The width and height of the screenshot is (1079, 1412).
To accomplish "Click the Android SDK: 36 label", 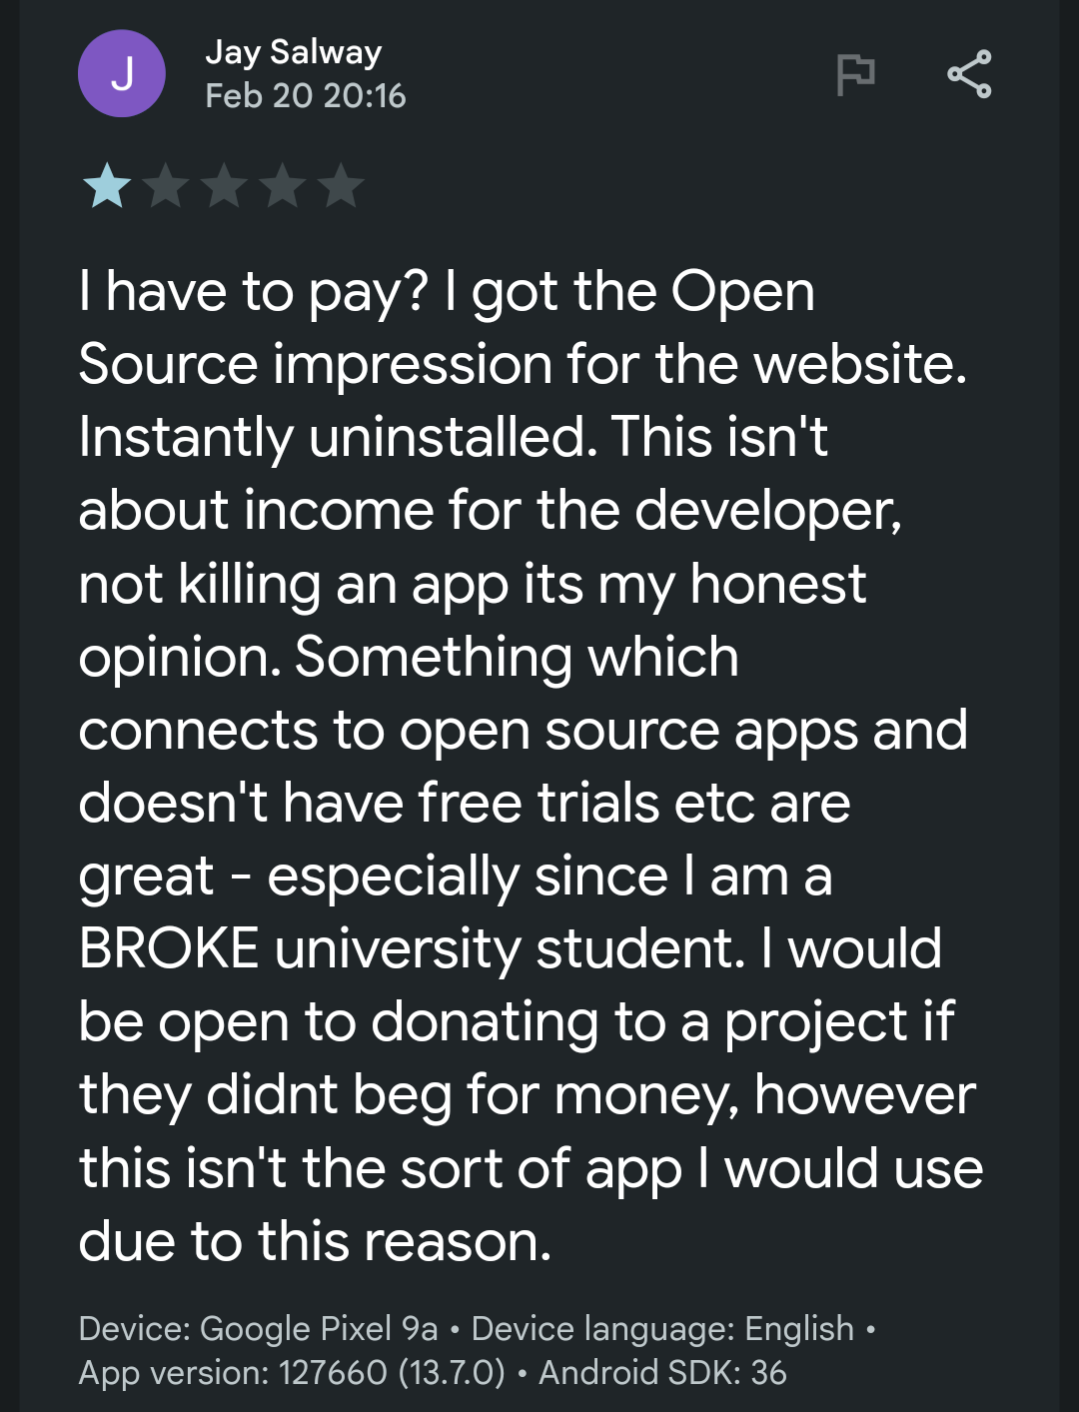I will 662,1373.
